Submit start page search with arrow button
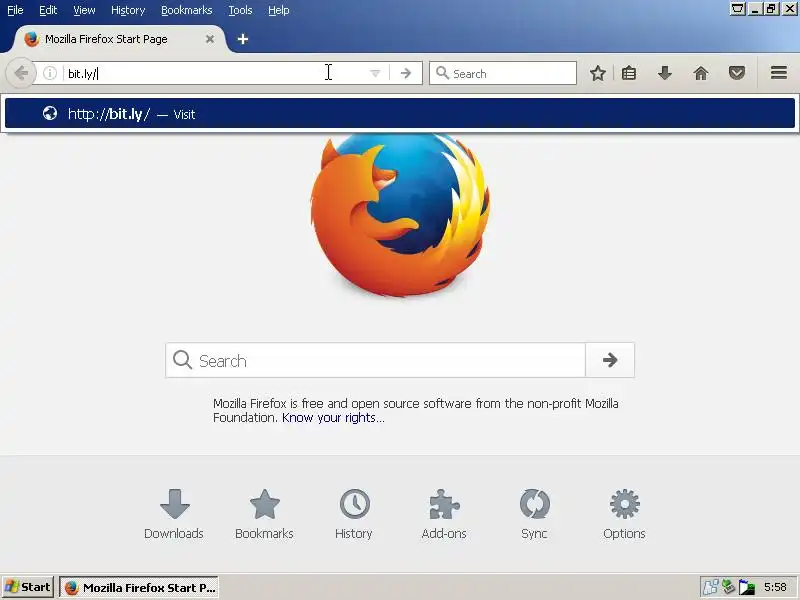The height and width of the screenshot is (600, 800). [610, 360]
